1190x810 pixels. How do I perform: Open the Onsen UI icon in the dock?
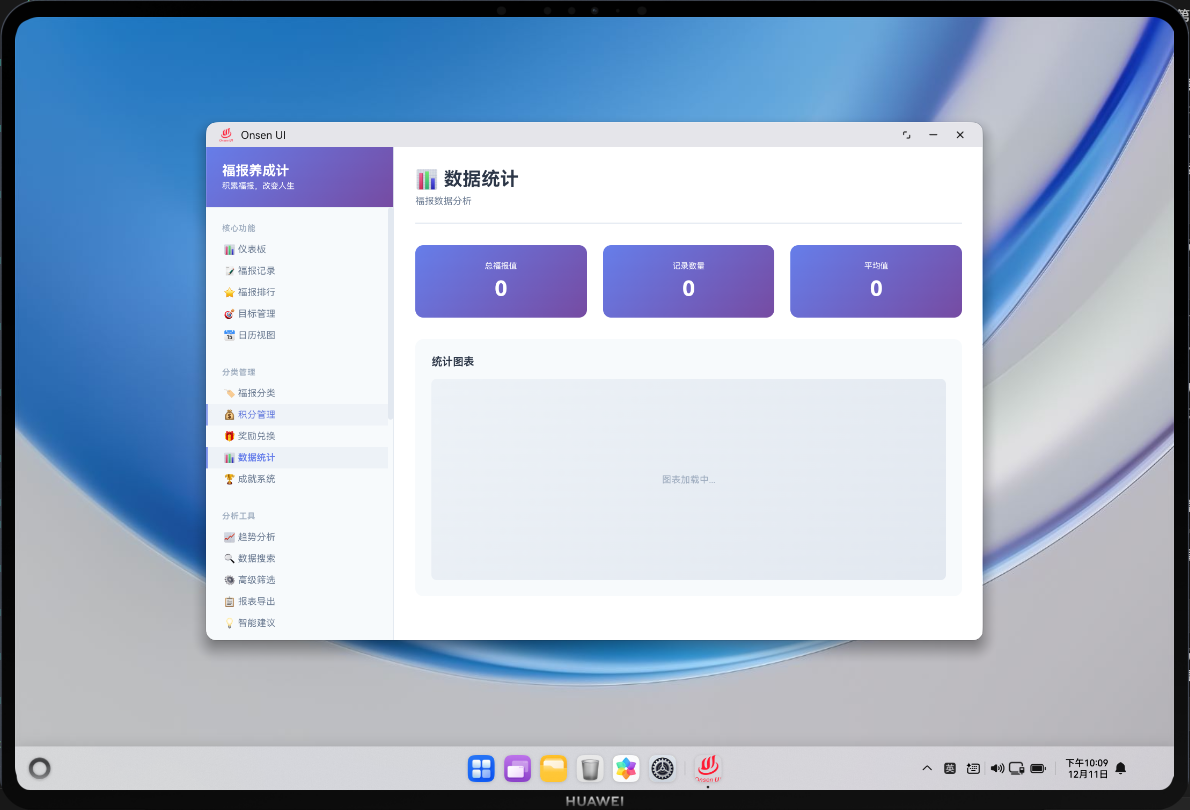(706, 768)
